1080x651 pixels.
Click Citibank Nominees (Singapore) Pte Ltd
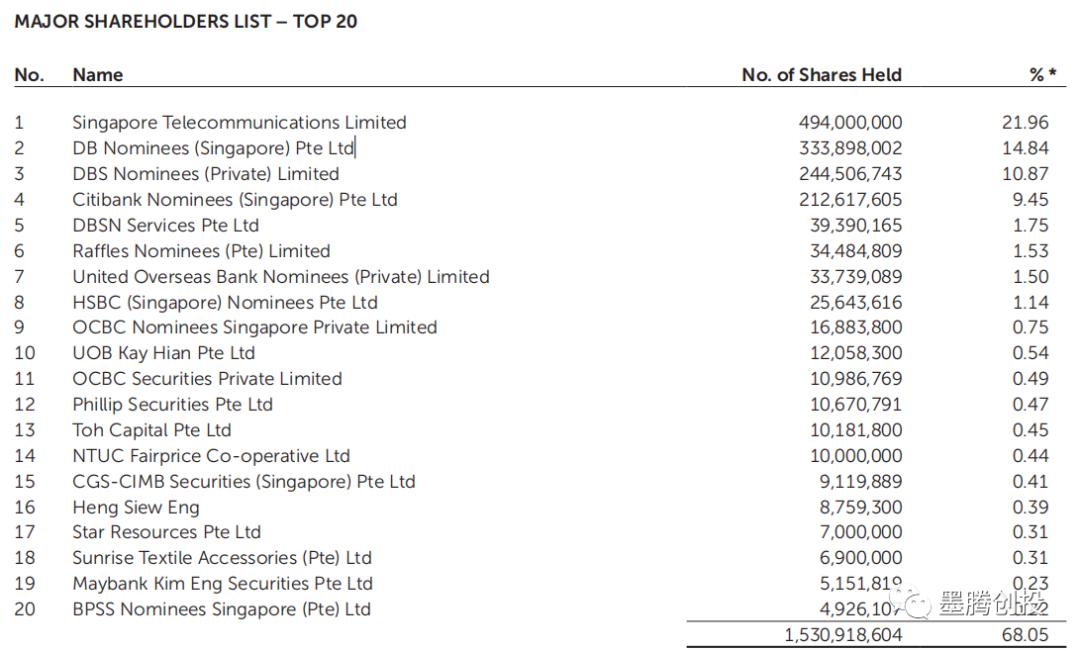(235, 200)
